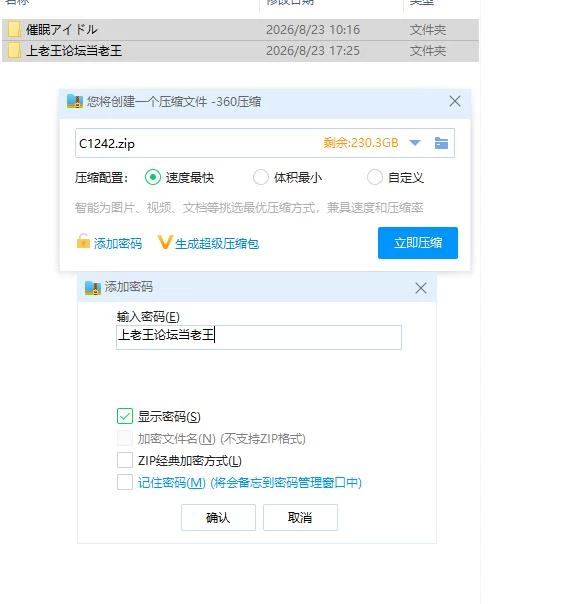
Task: Select the 速度最快 compression option
Action: coord(153,177)
